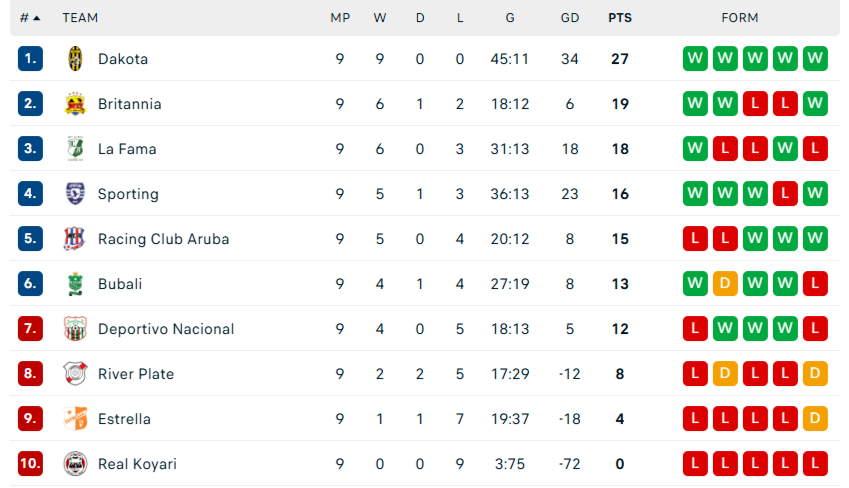Click the Racing Club Aruba crest
This screenshot has width=849, height=488.
point(75,239)
